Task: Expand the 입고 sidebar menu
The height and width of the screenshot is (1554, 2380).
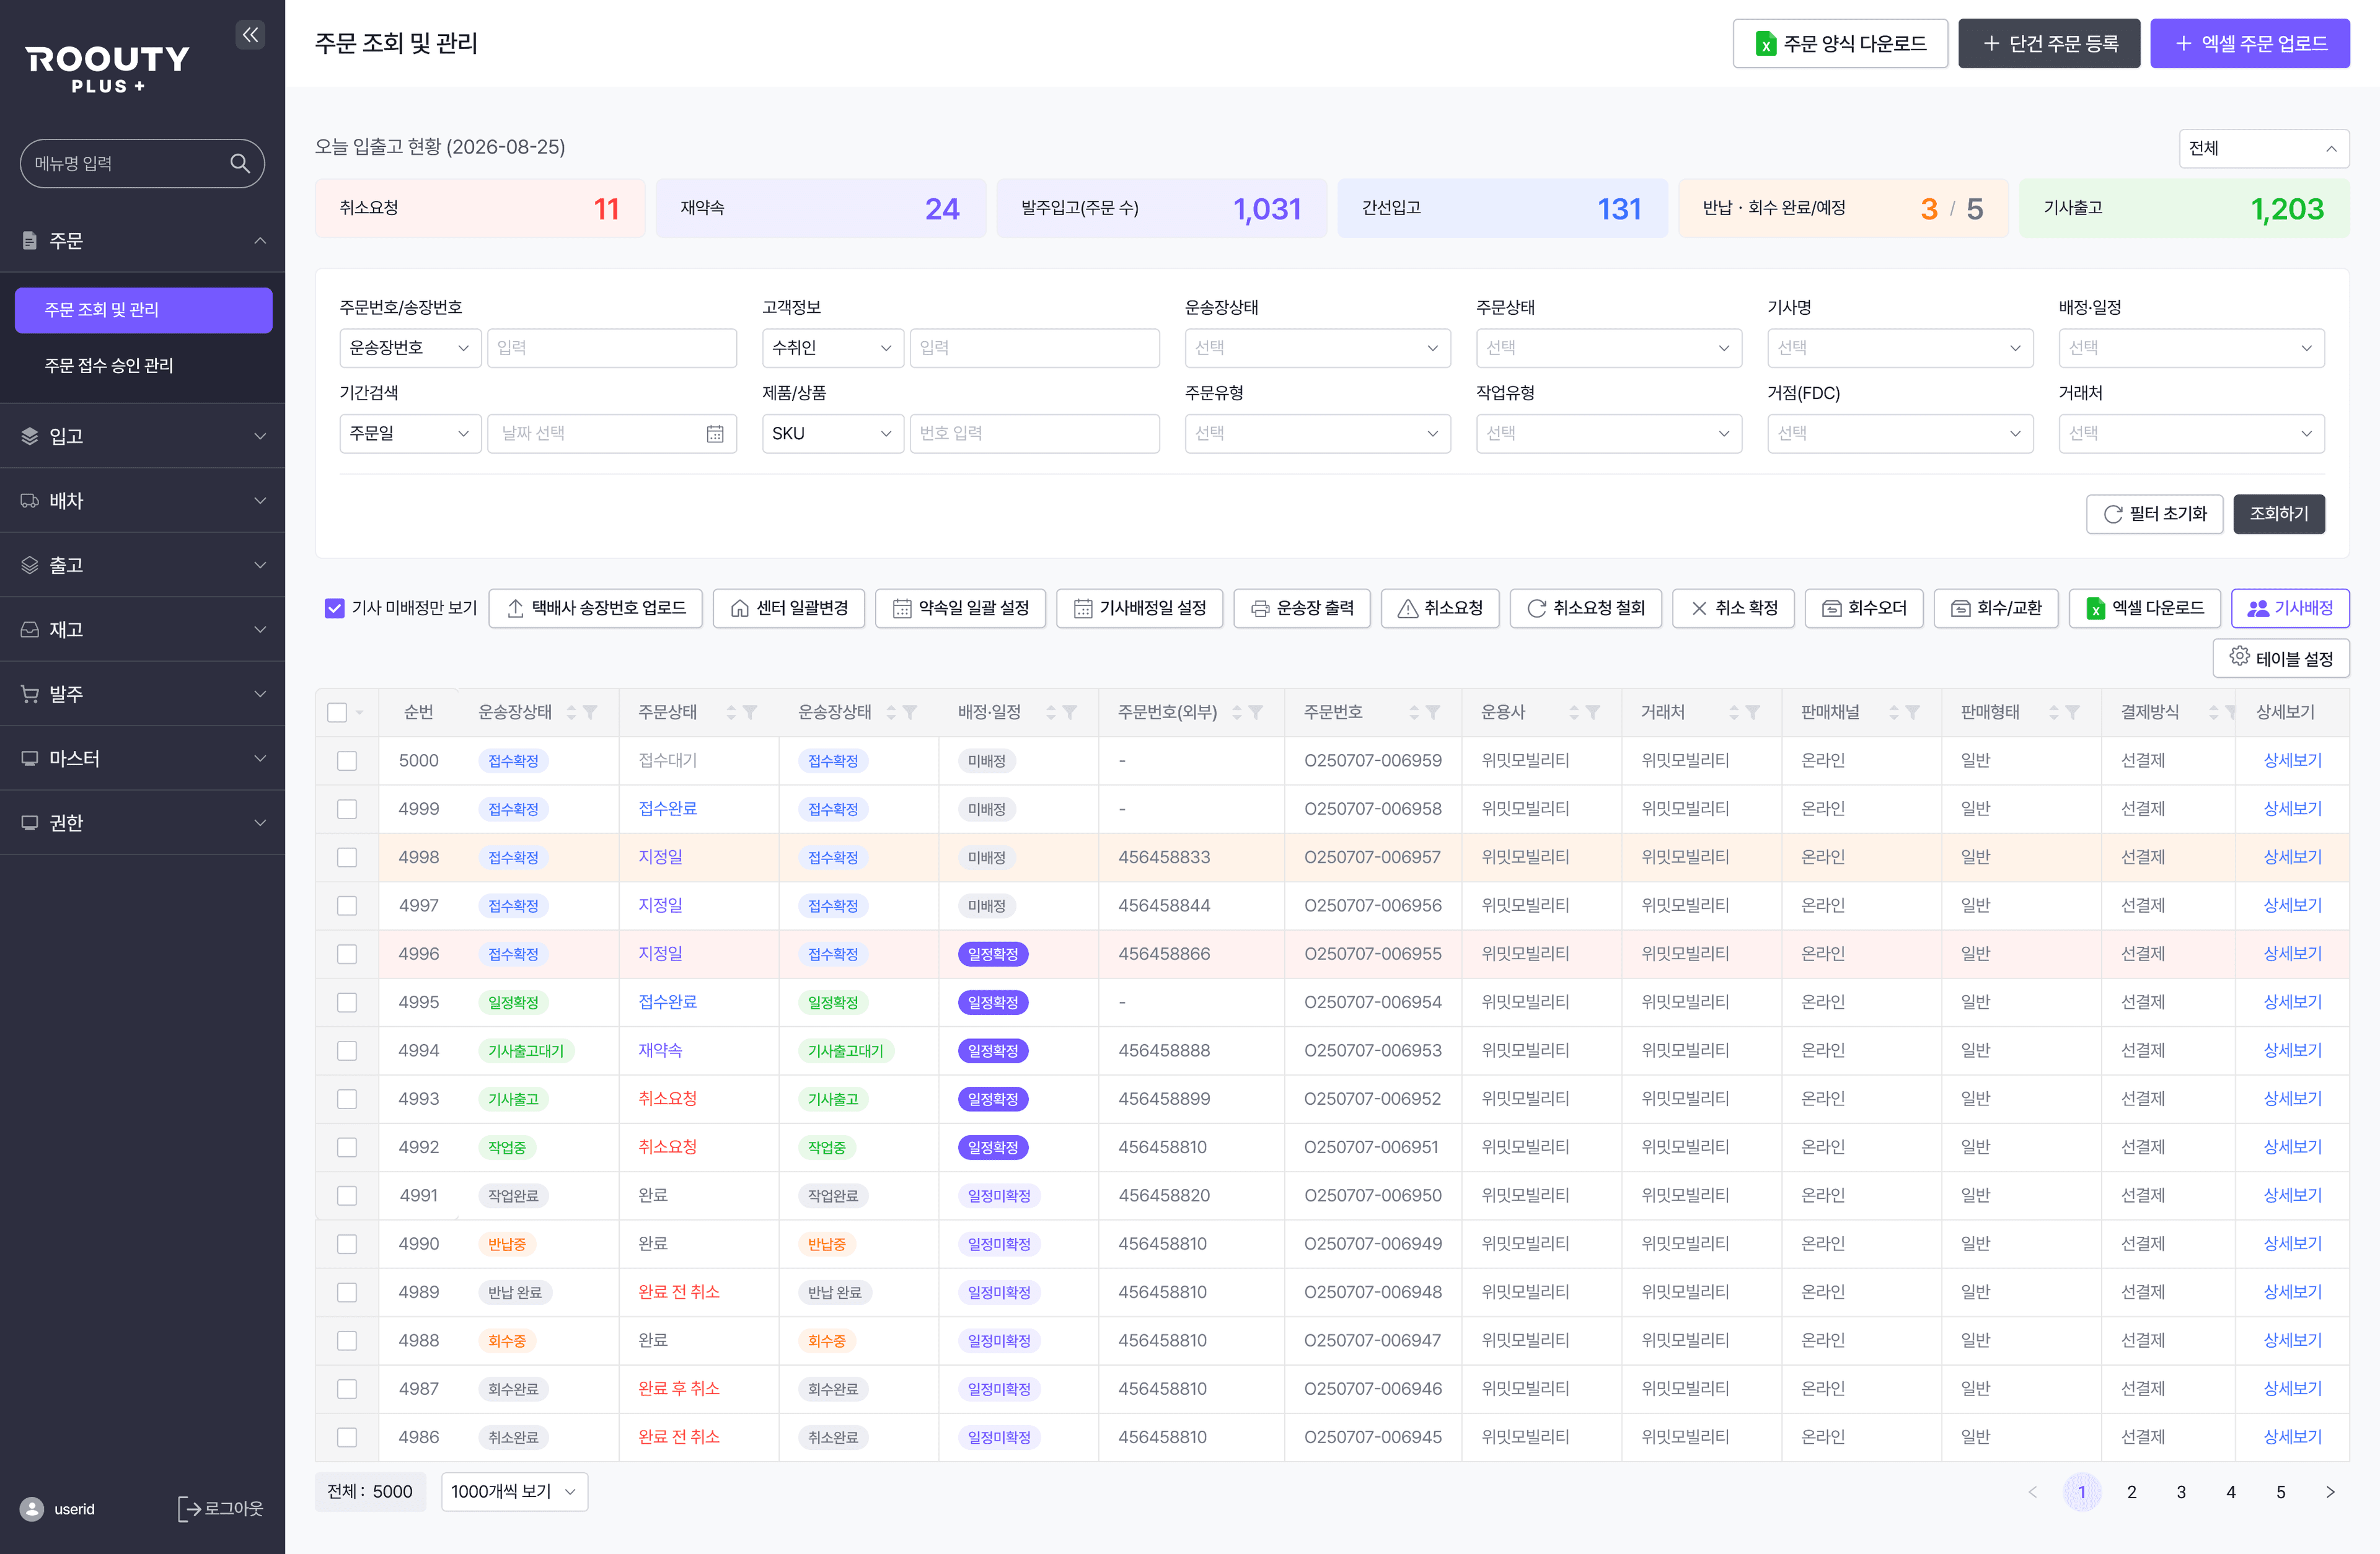Action: pos(142,436)
